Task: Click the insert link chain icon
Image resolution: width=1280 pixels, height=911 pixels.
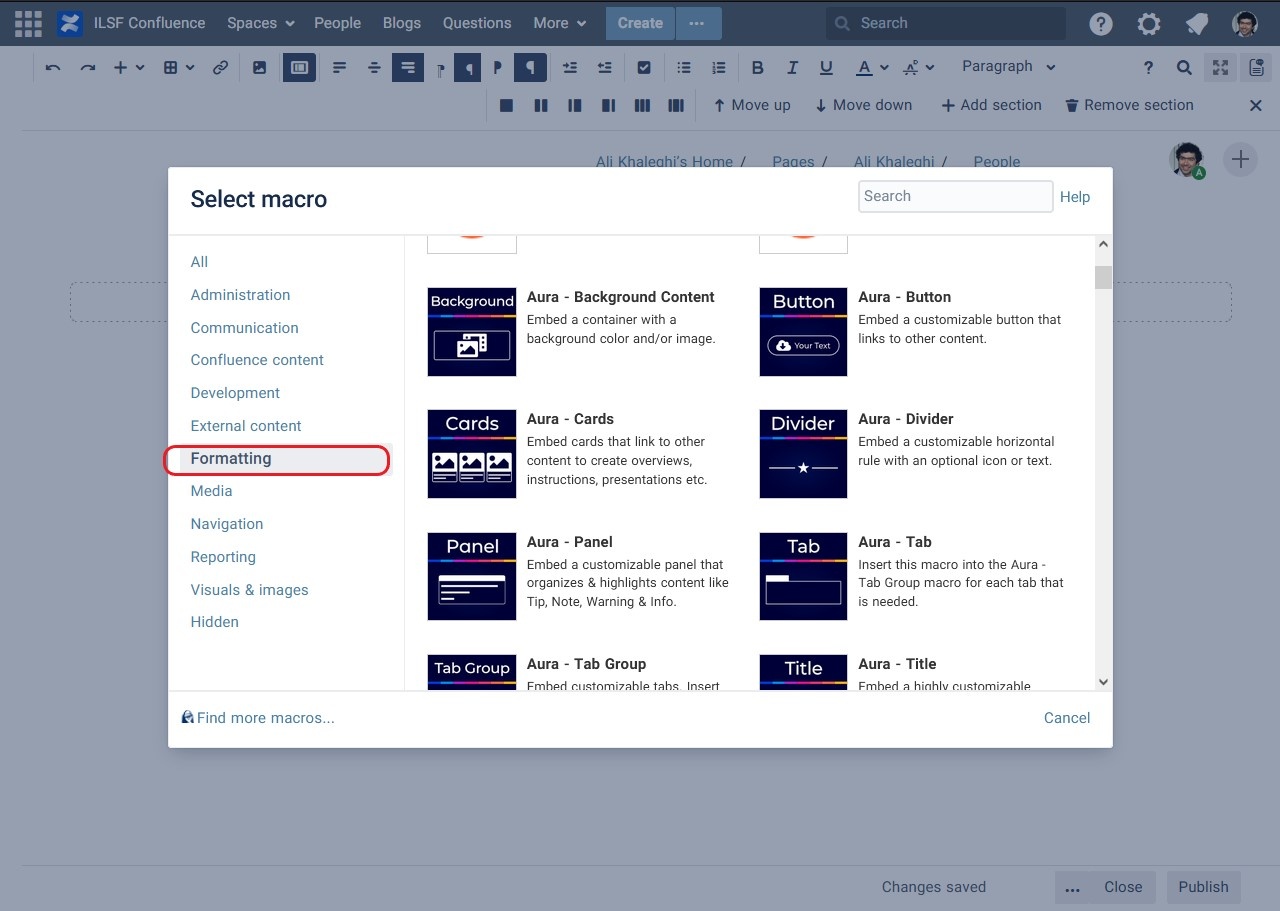Action: coord(220,68)
